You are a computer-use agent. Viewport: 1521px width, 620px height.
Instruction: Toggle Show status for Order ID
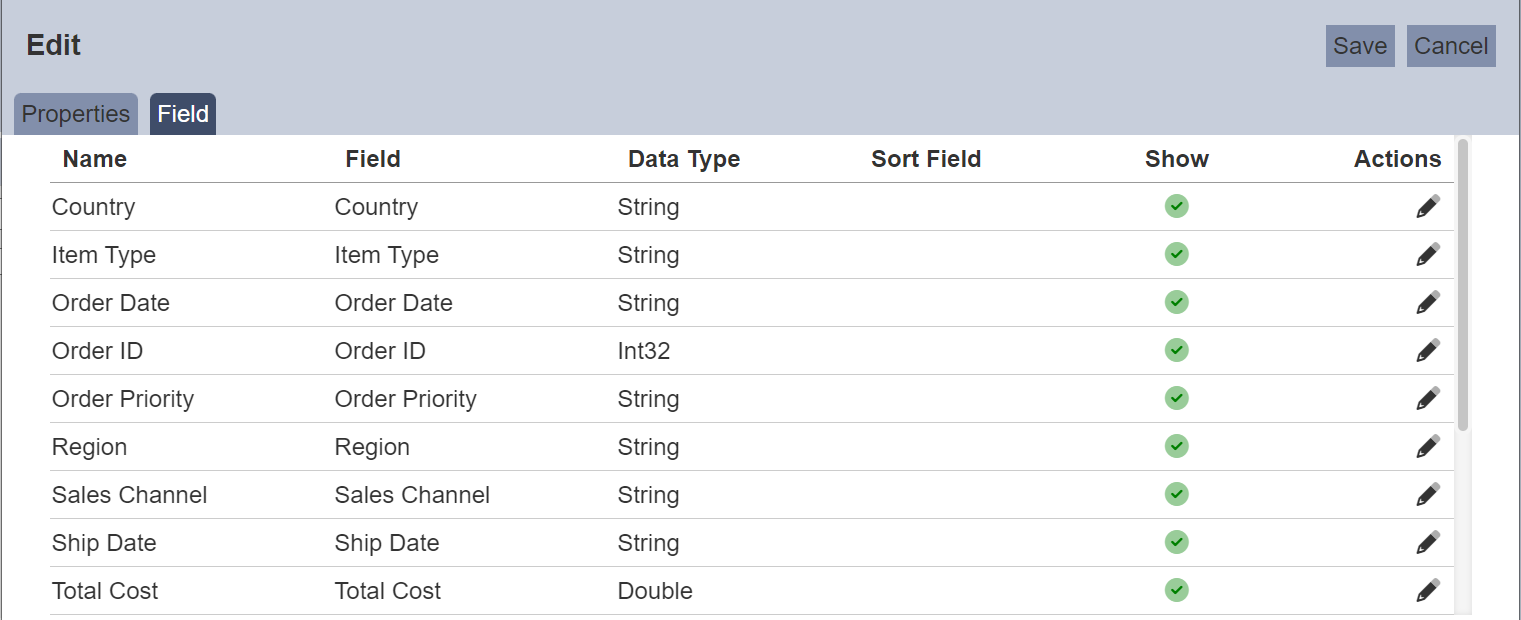pos(1177,350)
